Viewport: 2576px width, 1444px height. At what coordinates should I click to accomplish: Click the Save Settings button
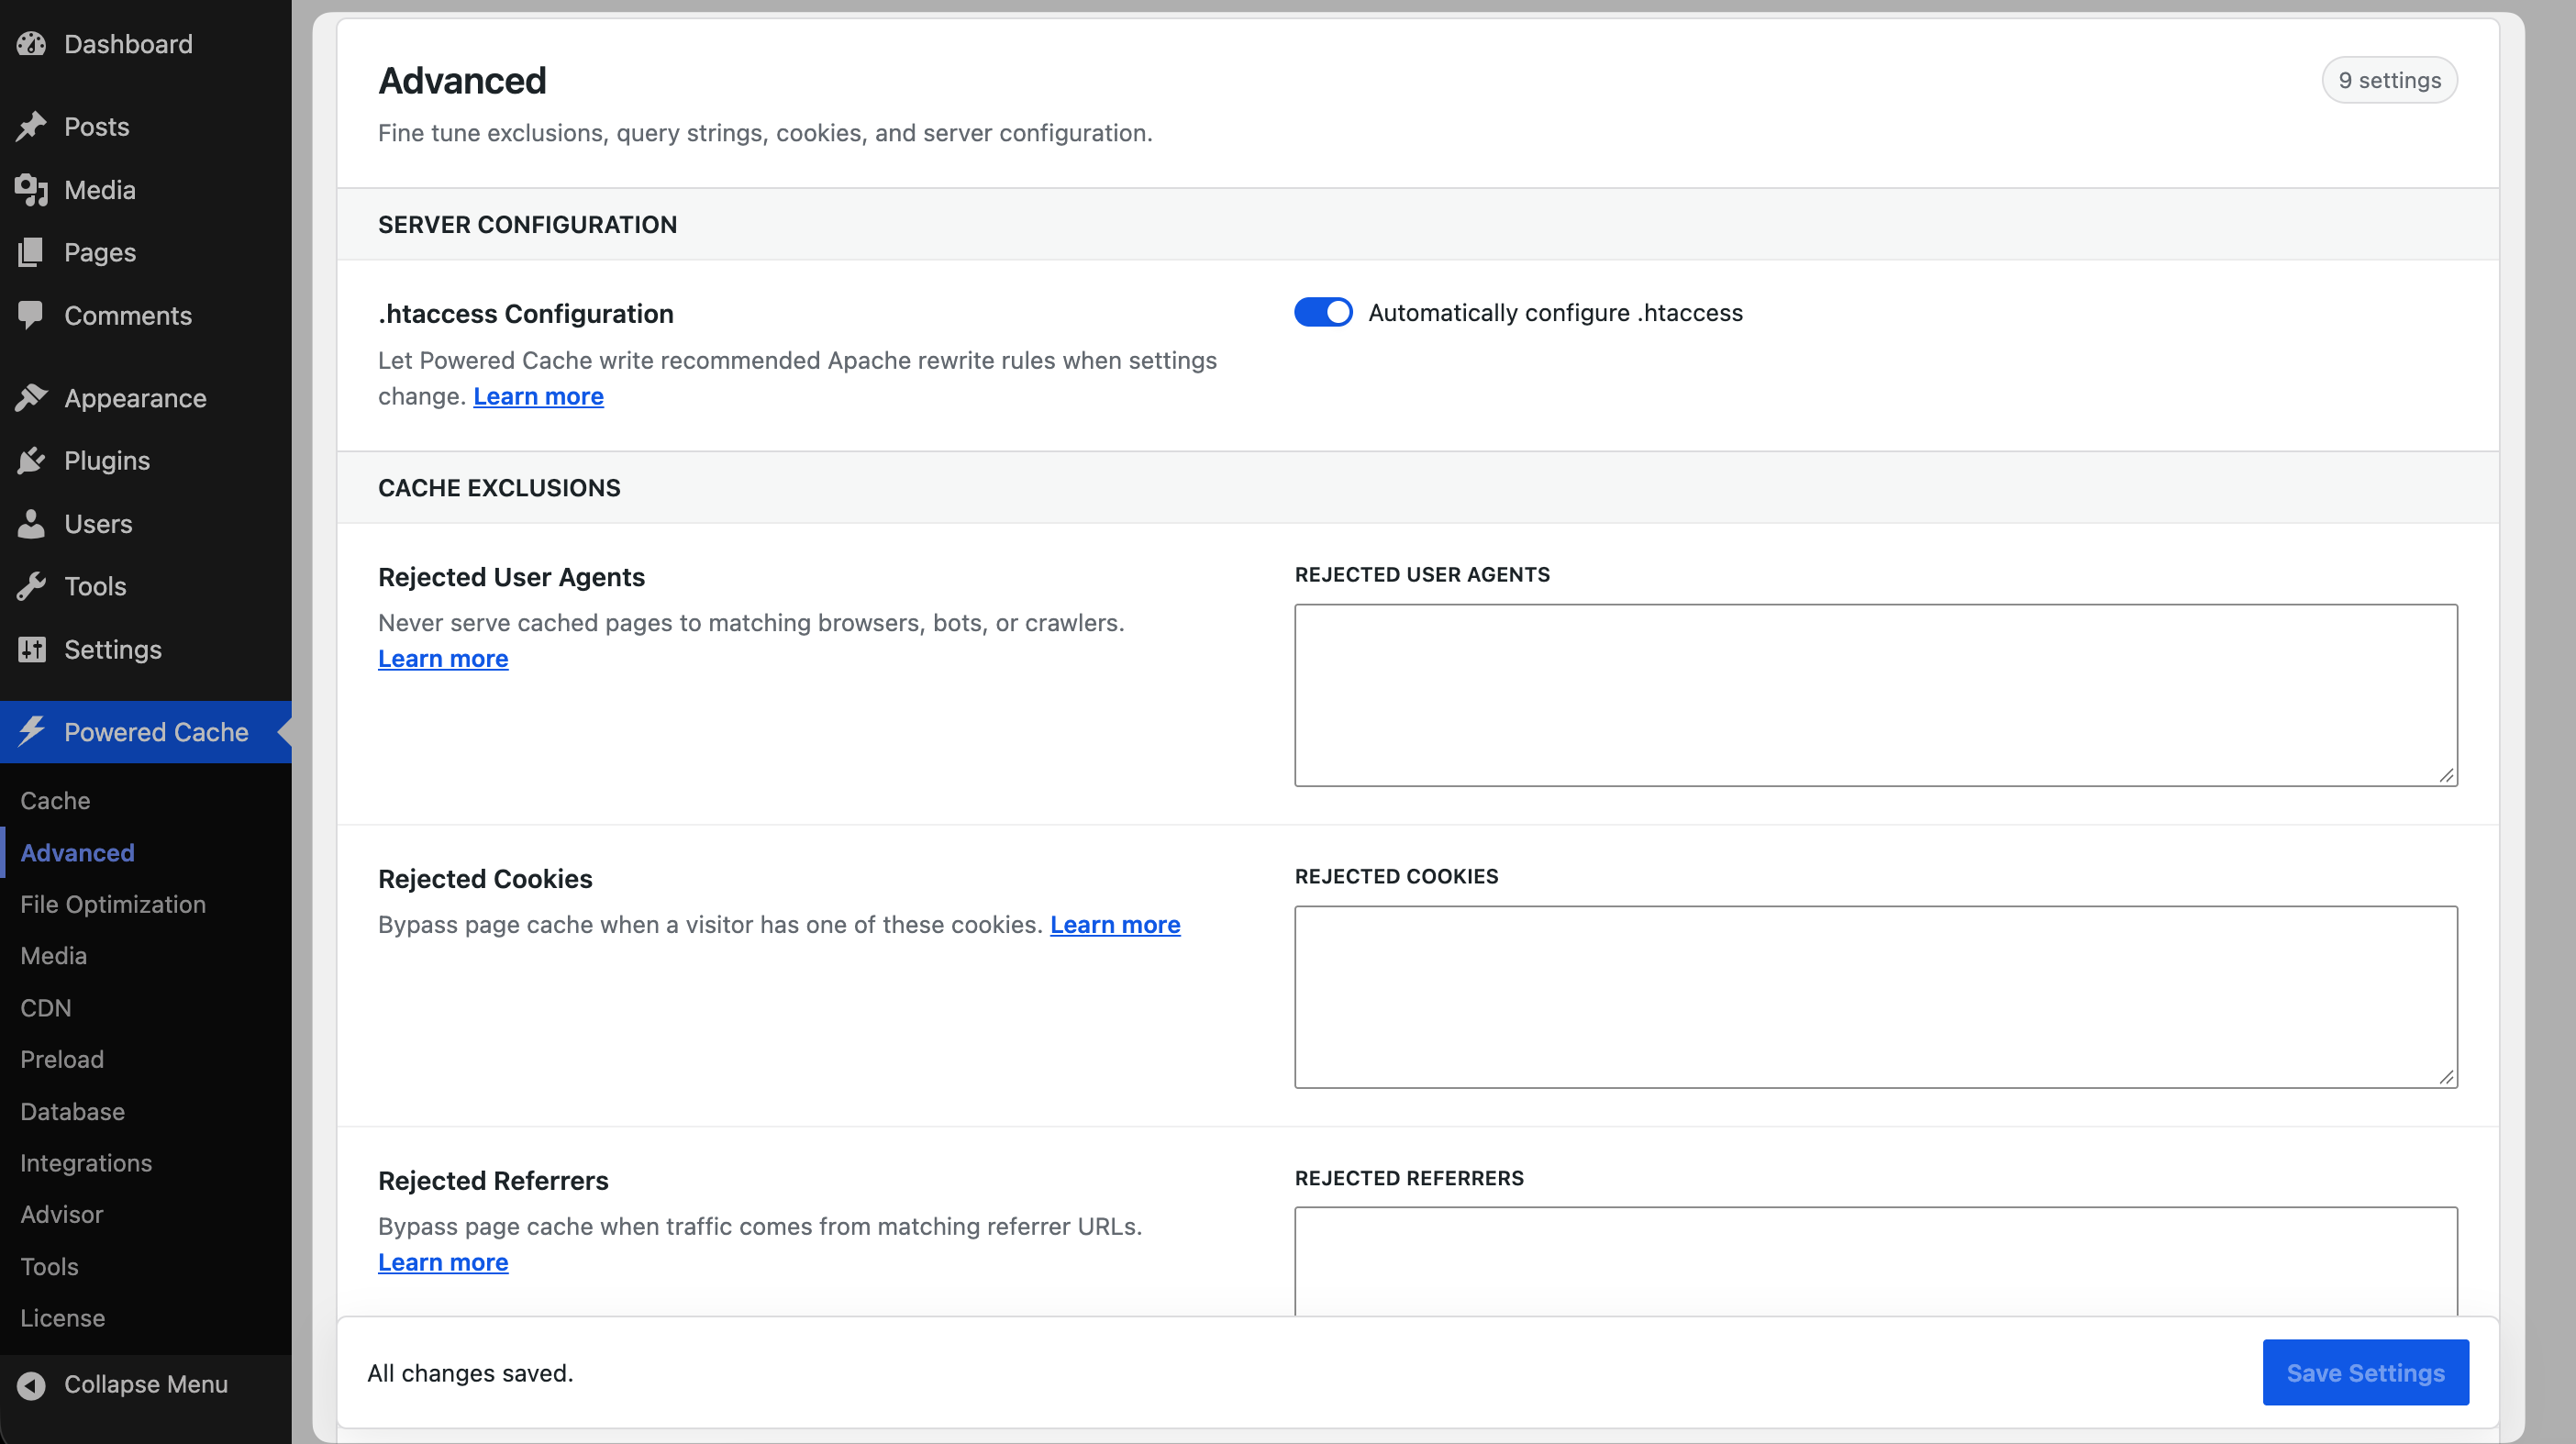point(2365,1372)
